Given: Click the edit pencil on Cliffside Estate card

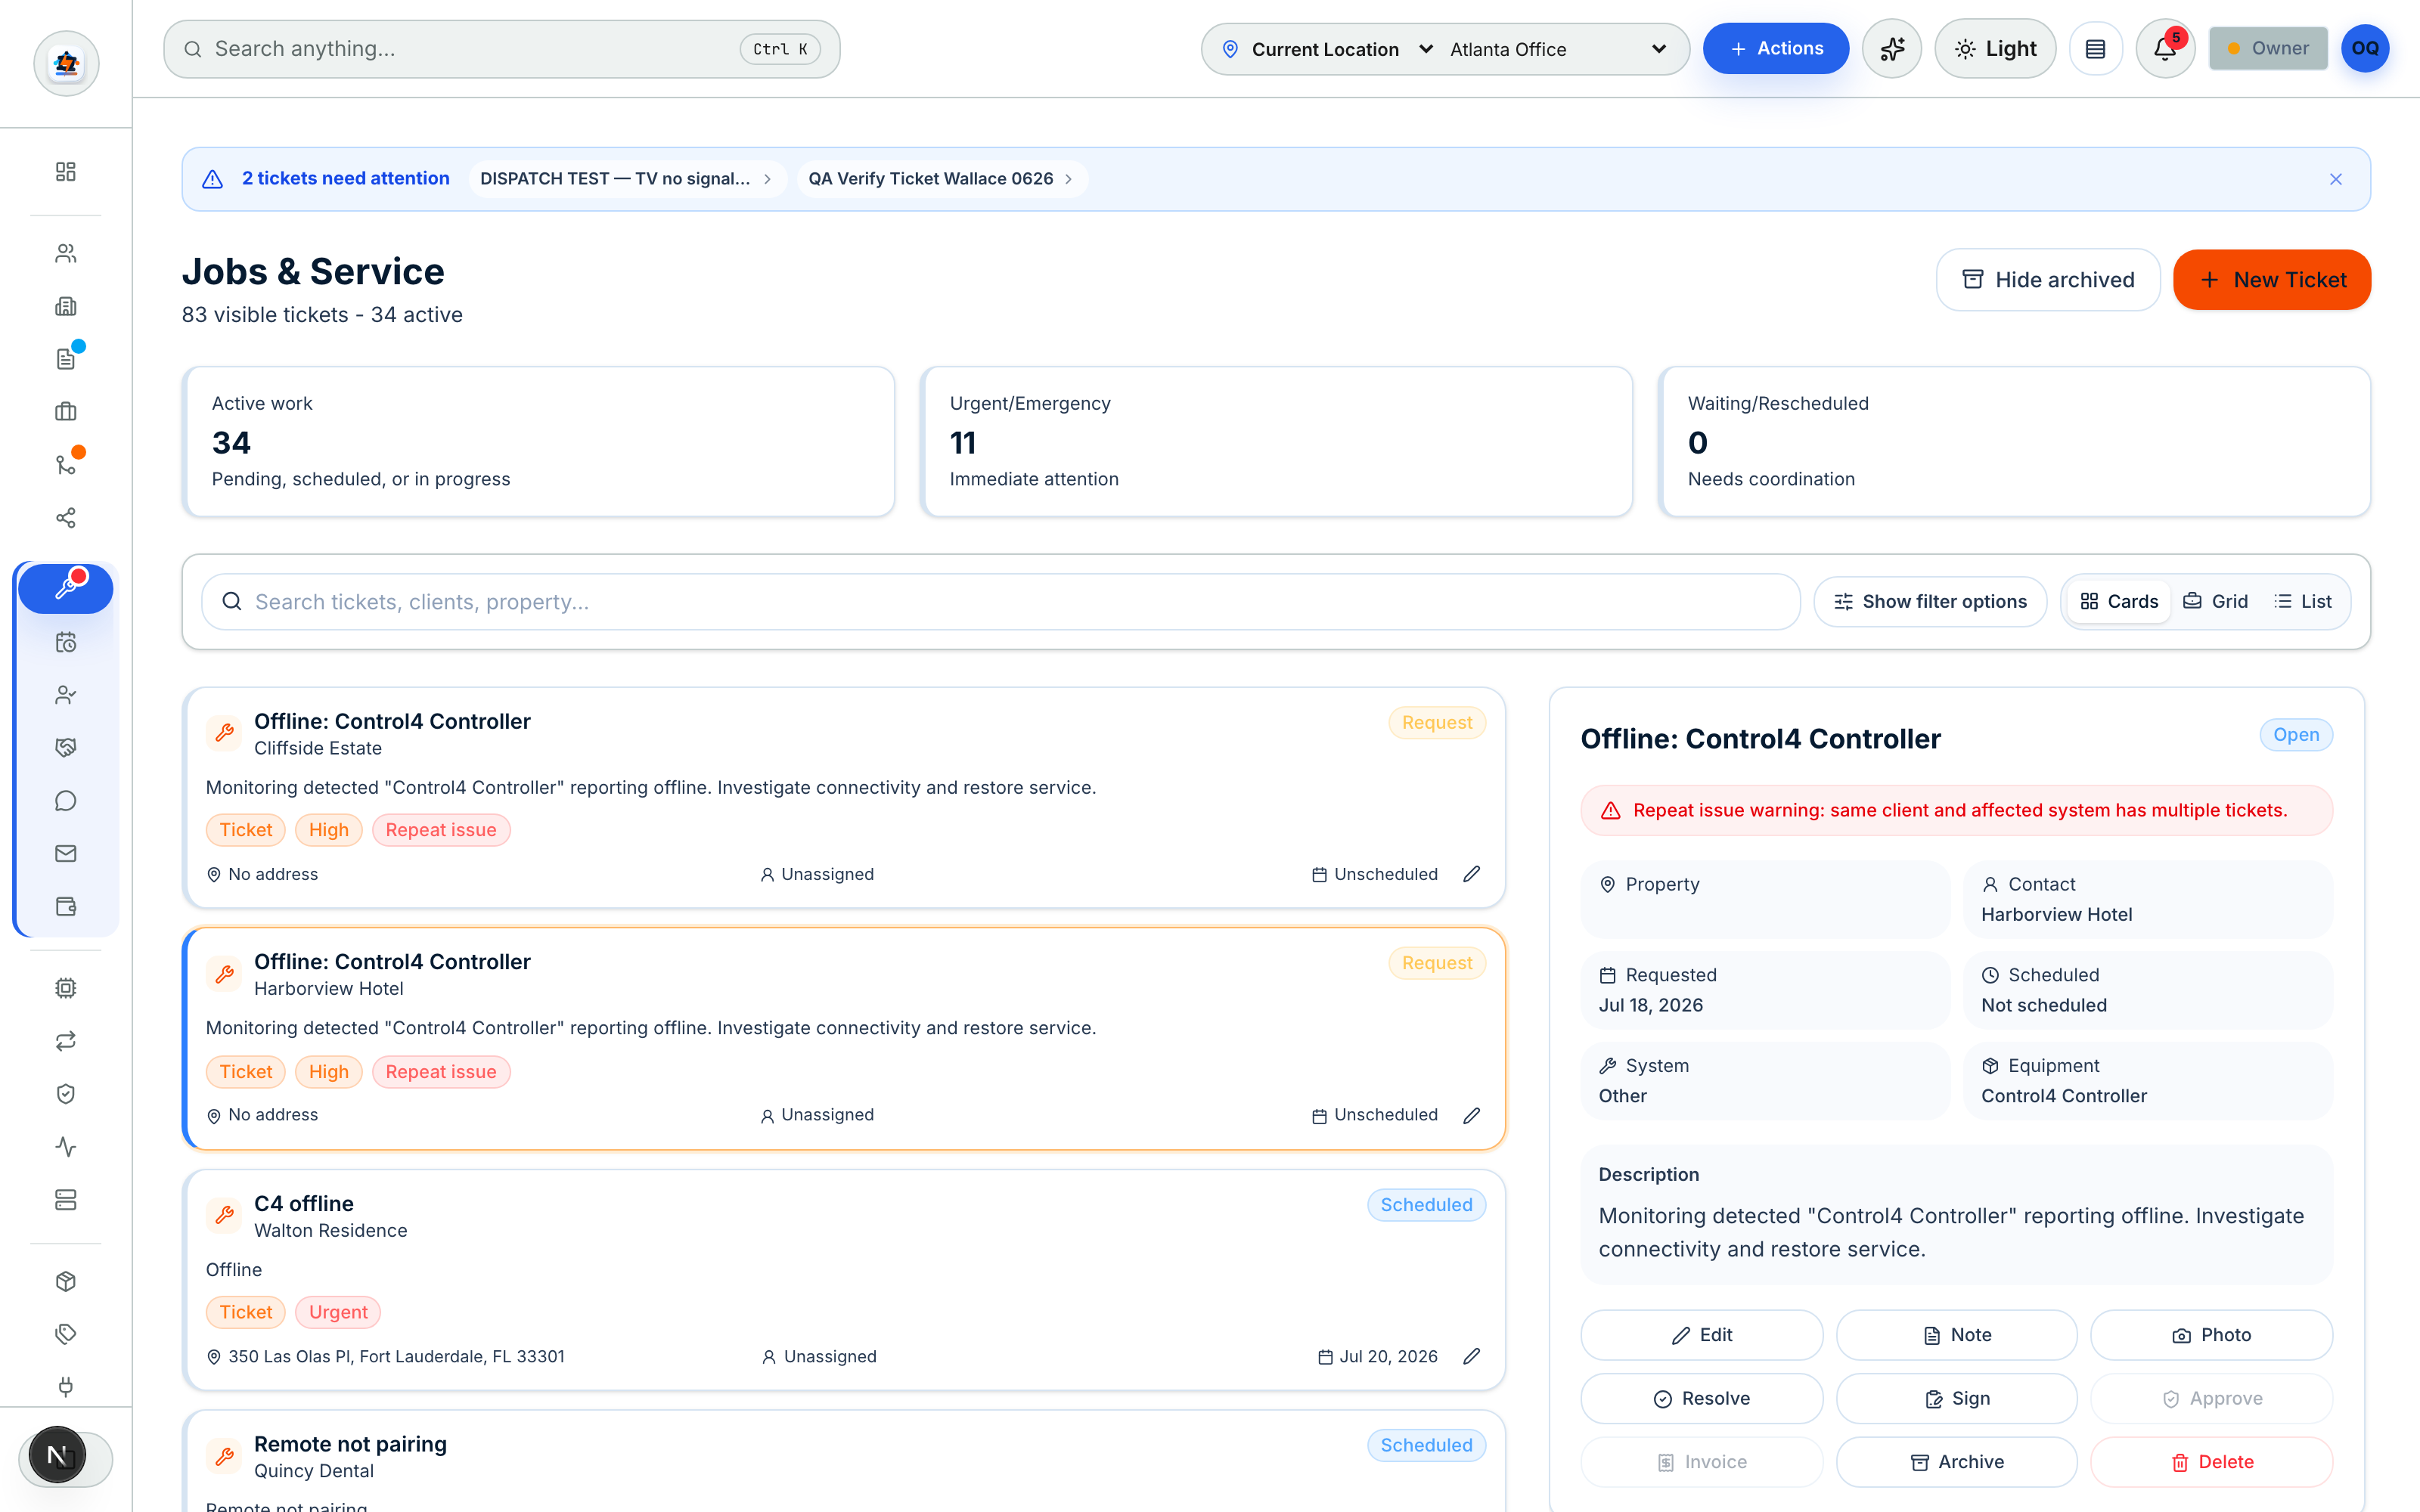Looking at the screenshot, I should pyautogui.click(x=1471, y=874).
